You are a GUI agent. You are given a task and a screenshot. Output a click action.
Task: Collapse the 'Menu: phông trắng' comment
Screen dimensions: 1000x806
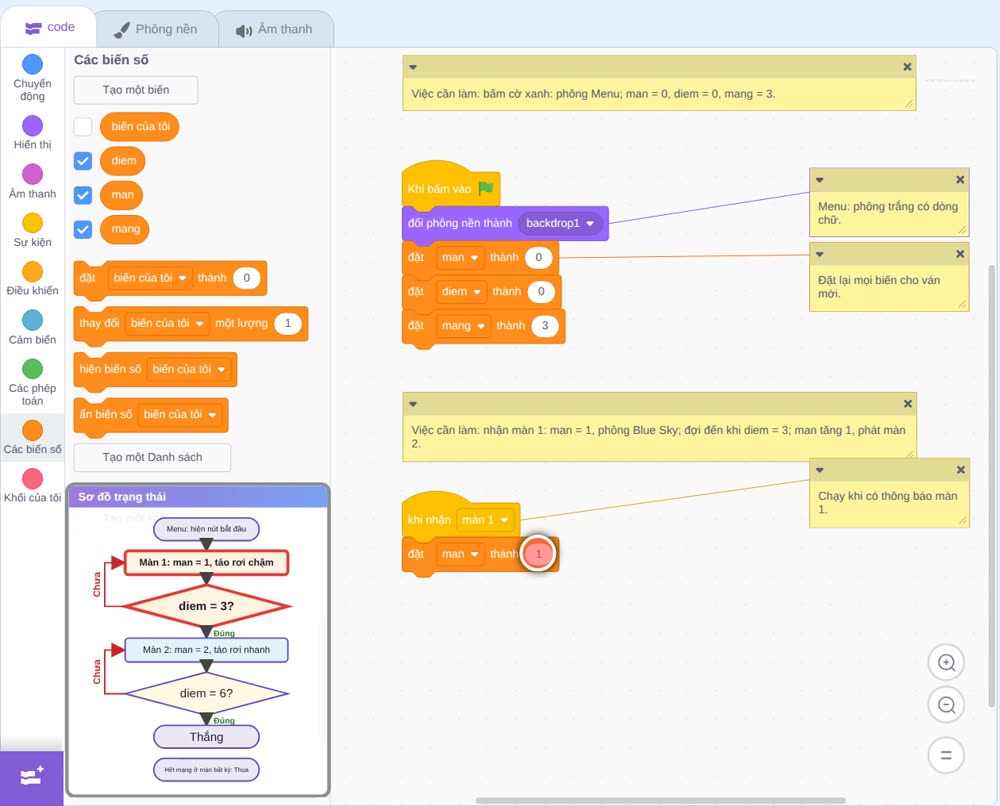point(820,180)
